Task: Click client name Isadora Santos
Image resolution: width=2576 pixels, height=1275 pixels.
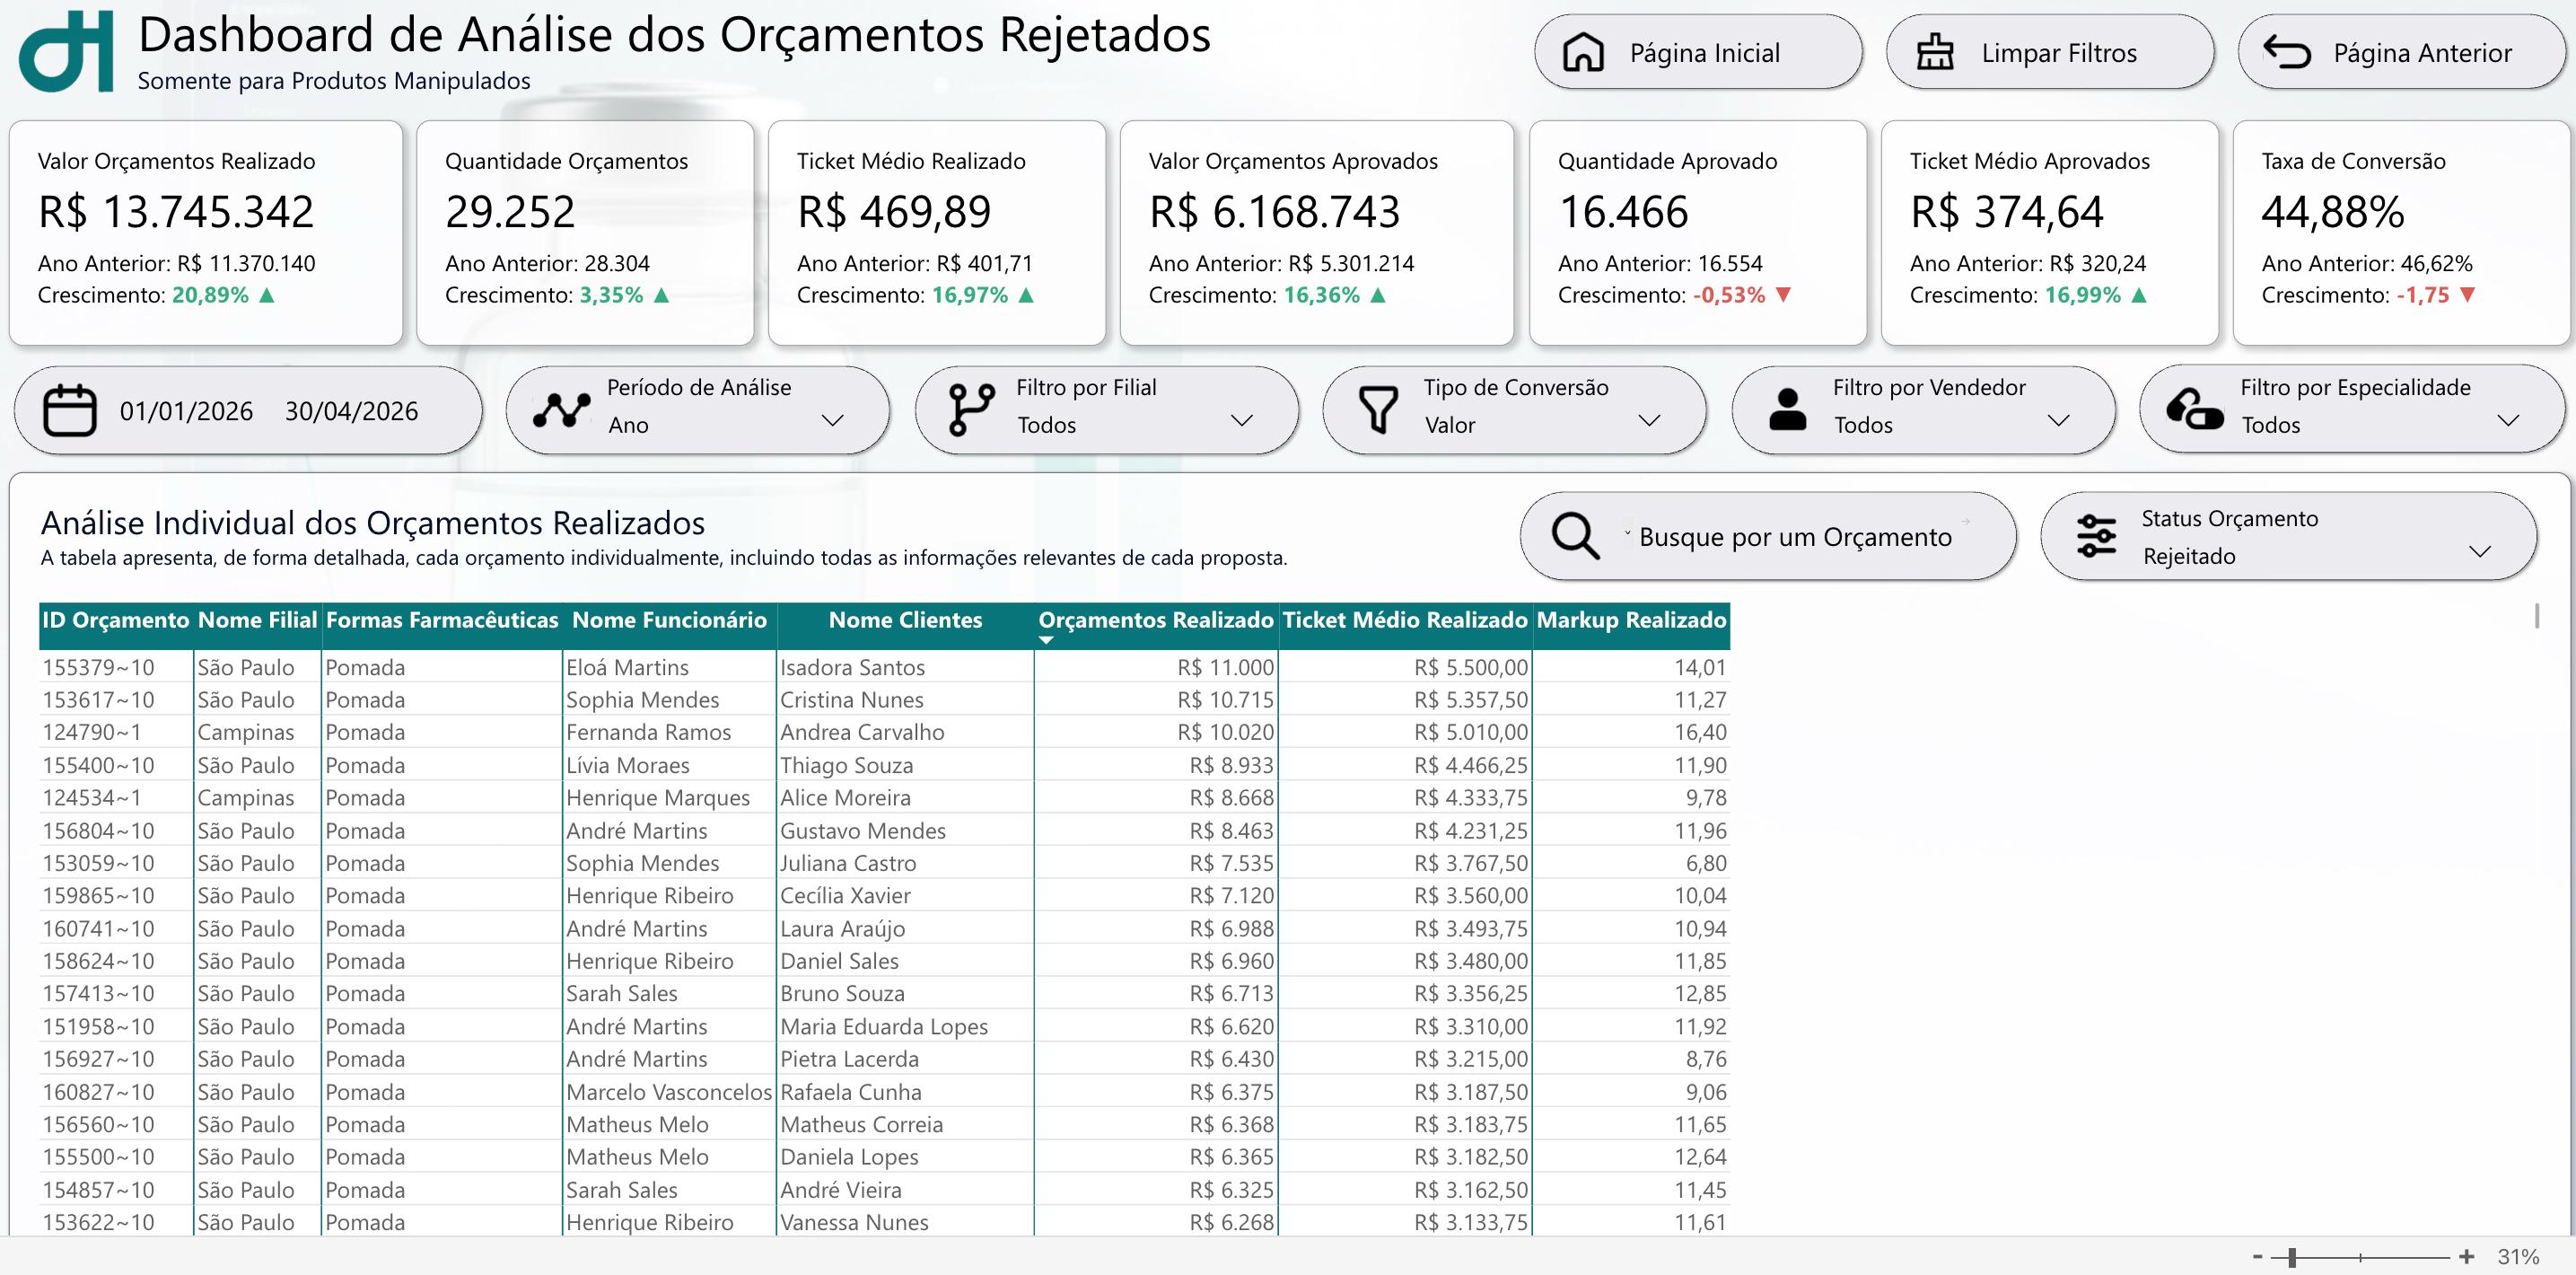Action: click(x=852, y=667)
